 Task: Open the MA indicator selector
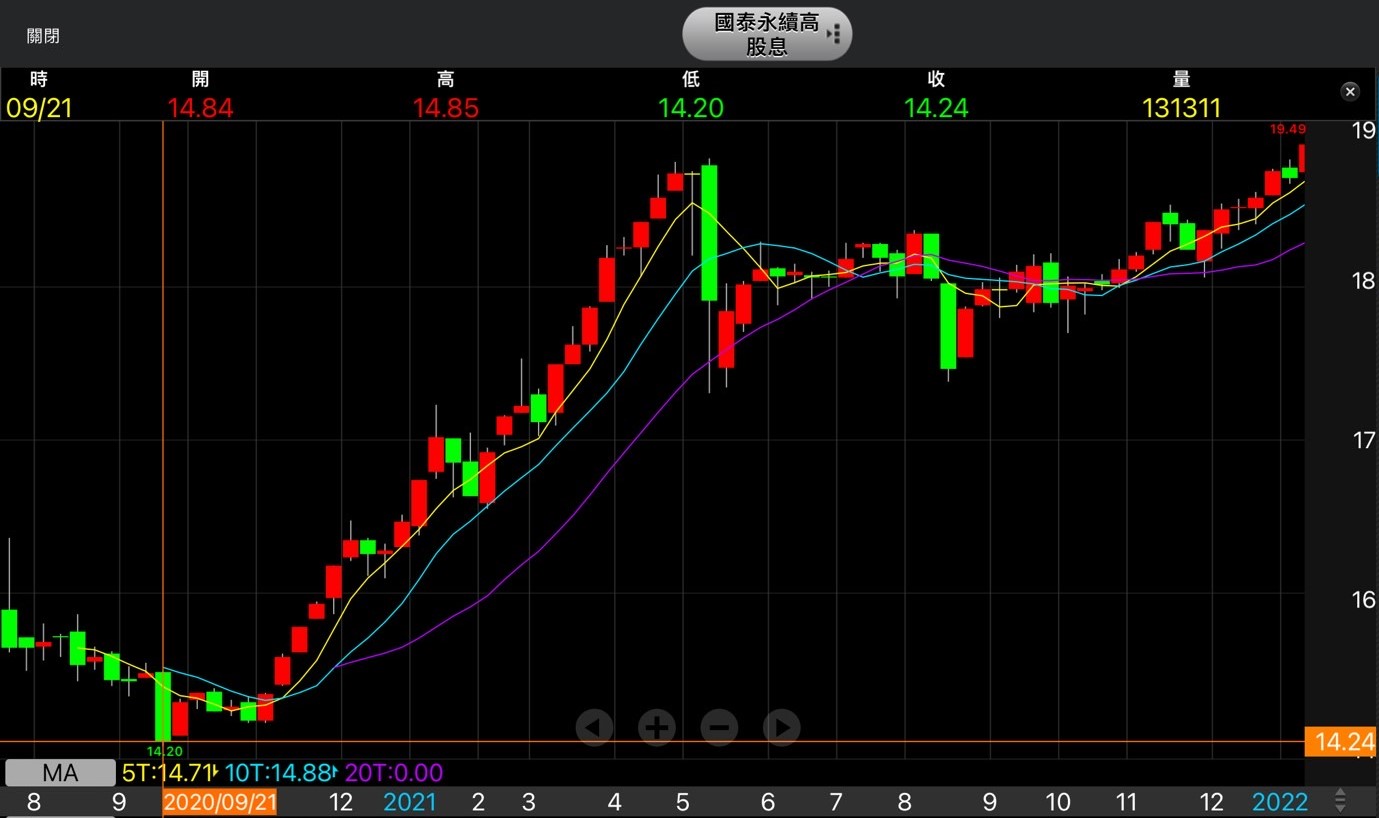click(x=60, y=772)
